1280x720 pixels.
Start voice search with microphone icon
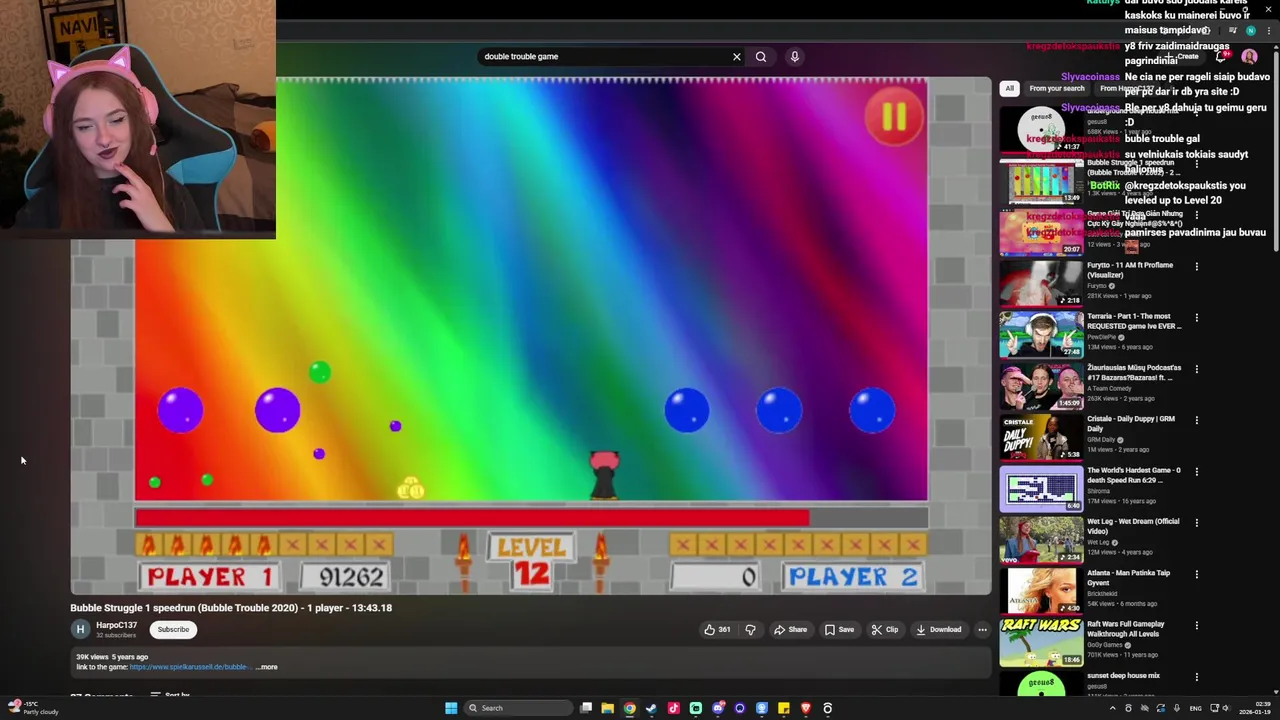[795, 57]
